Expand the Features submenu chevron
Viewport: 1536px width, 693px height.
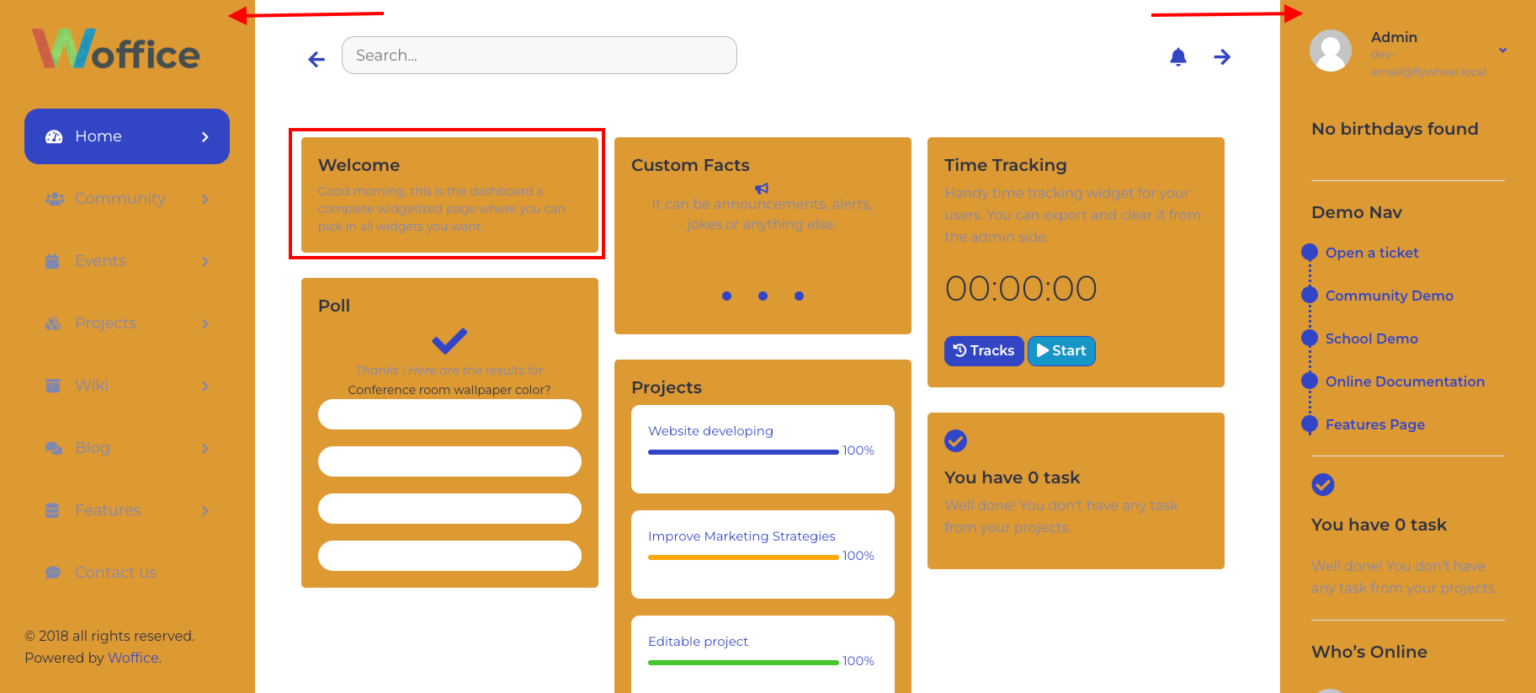(x=205, y=510)
